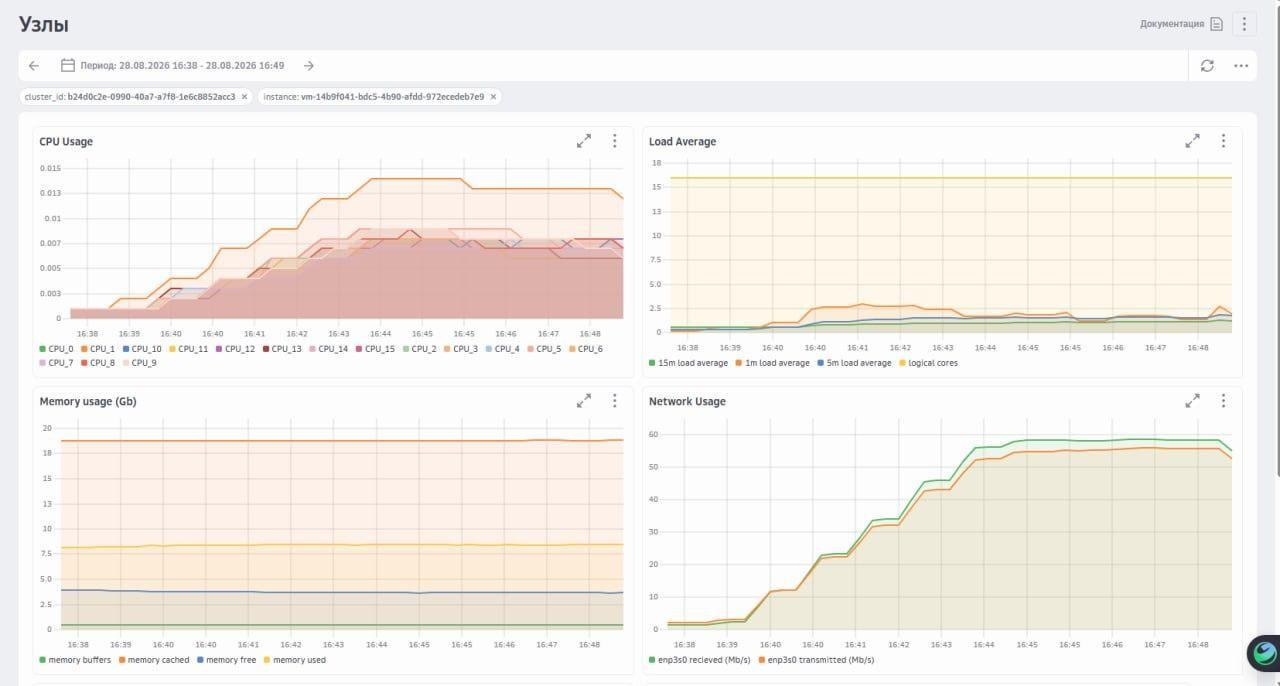Toggle CPU_7 series in legend
The image size is (1280, 686).
[57, 363]
